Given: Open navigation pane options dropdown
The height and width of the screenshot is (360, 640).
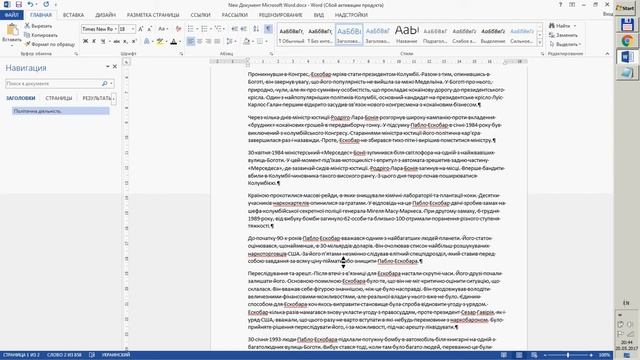Looking at the screenshot, I should point(108,66).
